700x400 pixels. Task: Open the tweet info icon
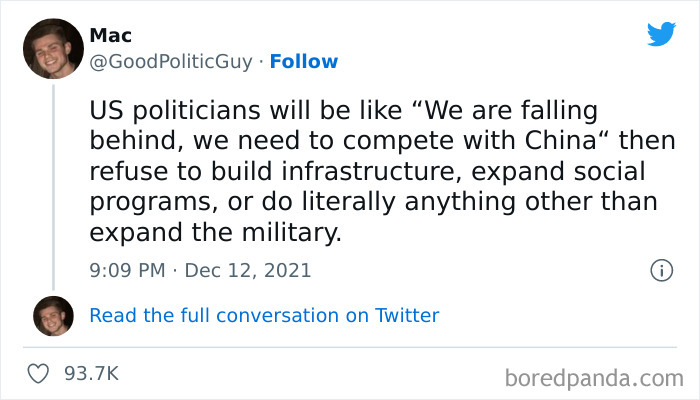[660, 270]
